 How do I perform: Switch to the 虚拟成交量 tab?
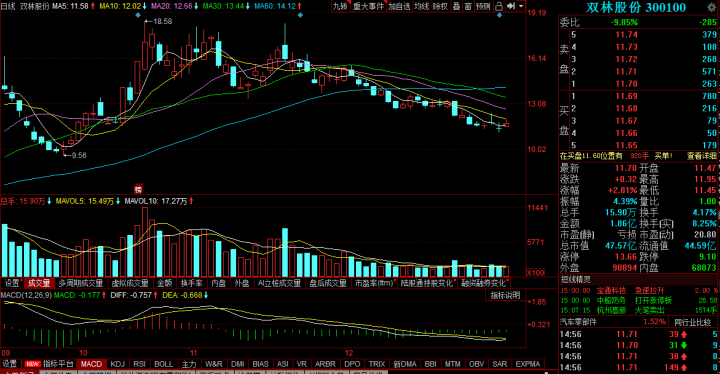[x=130, y=283]
